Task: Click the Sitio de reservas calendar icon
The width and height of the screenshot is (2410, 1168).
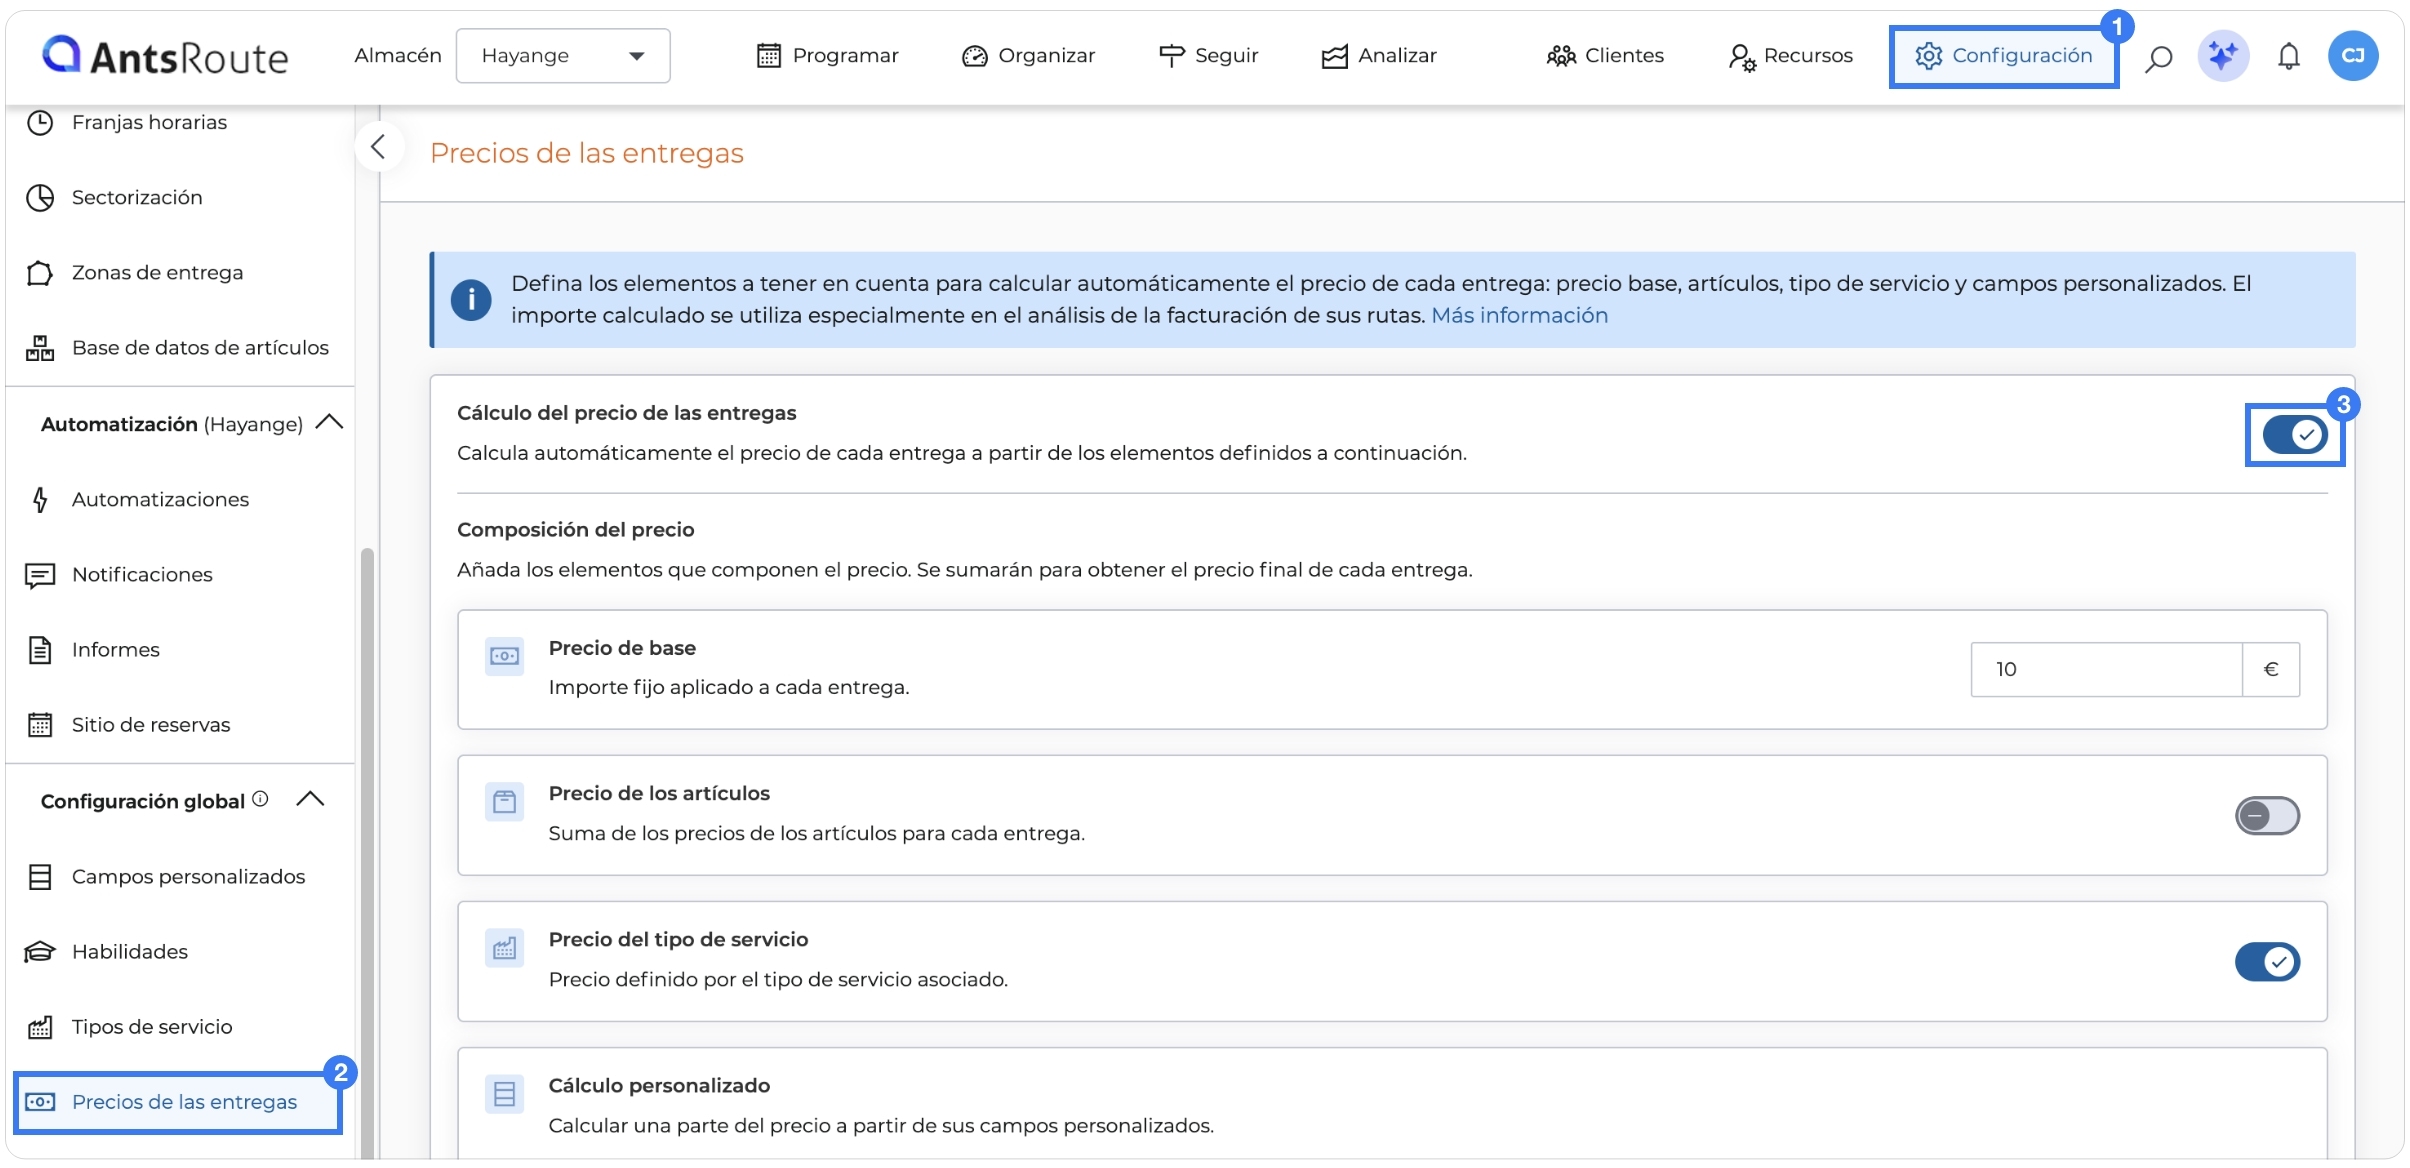Action: tap(40, 725)
